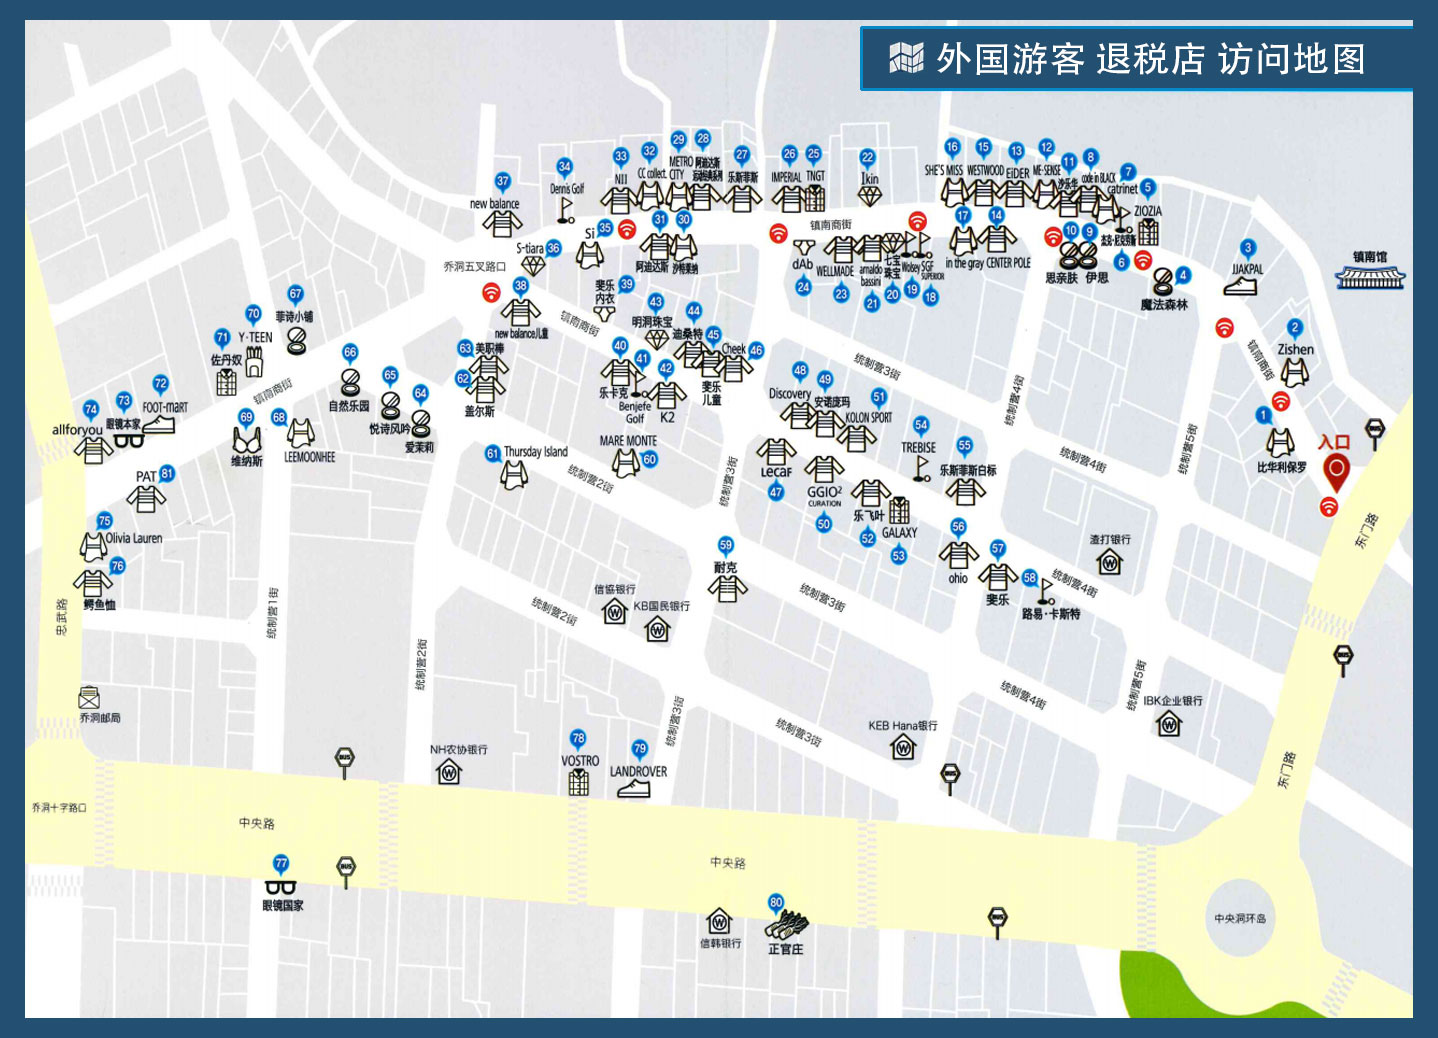
Task: Click the 中央洞环岛 roundabout label
Action: (1239, 918)
